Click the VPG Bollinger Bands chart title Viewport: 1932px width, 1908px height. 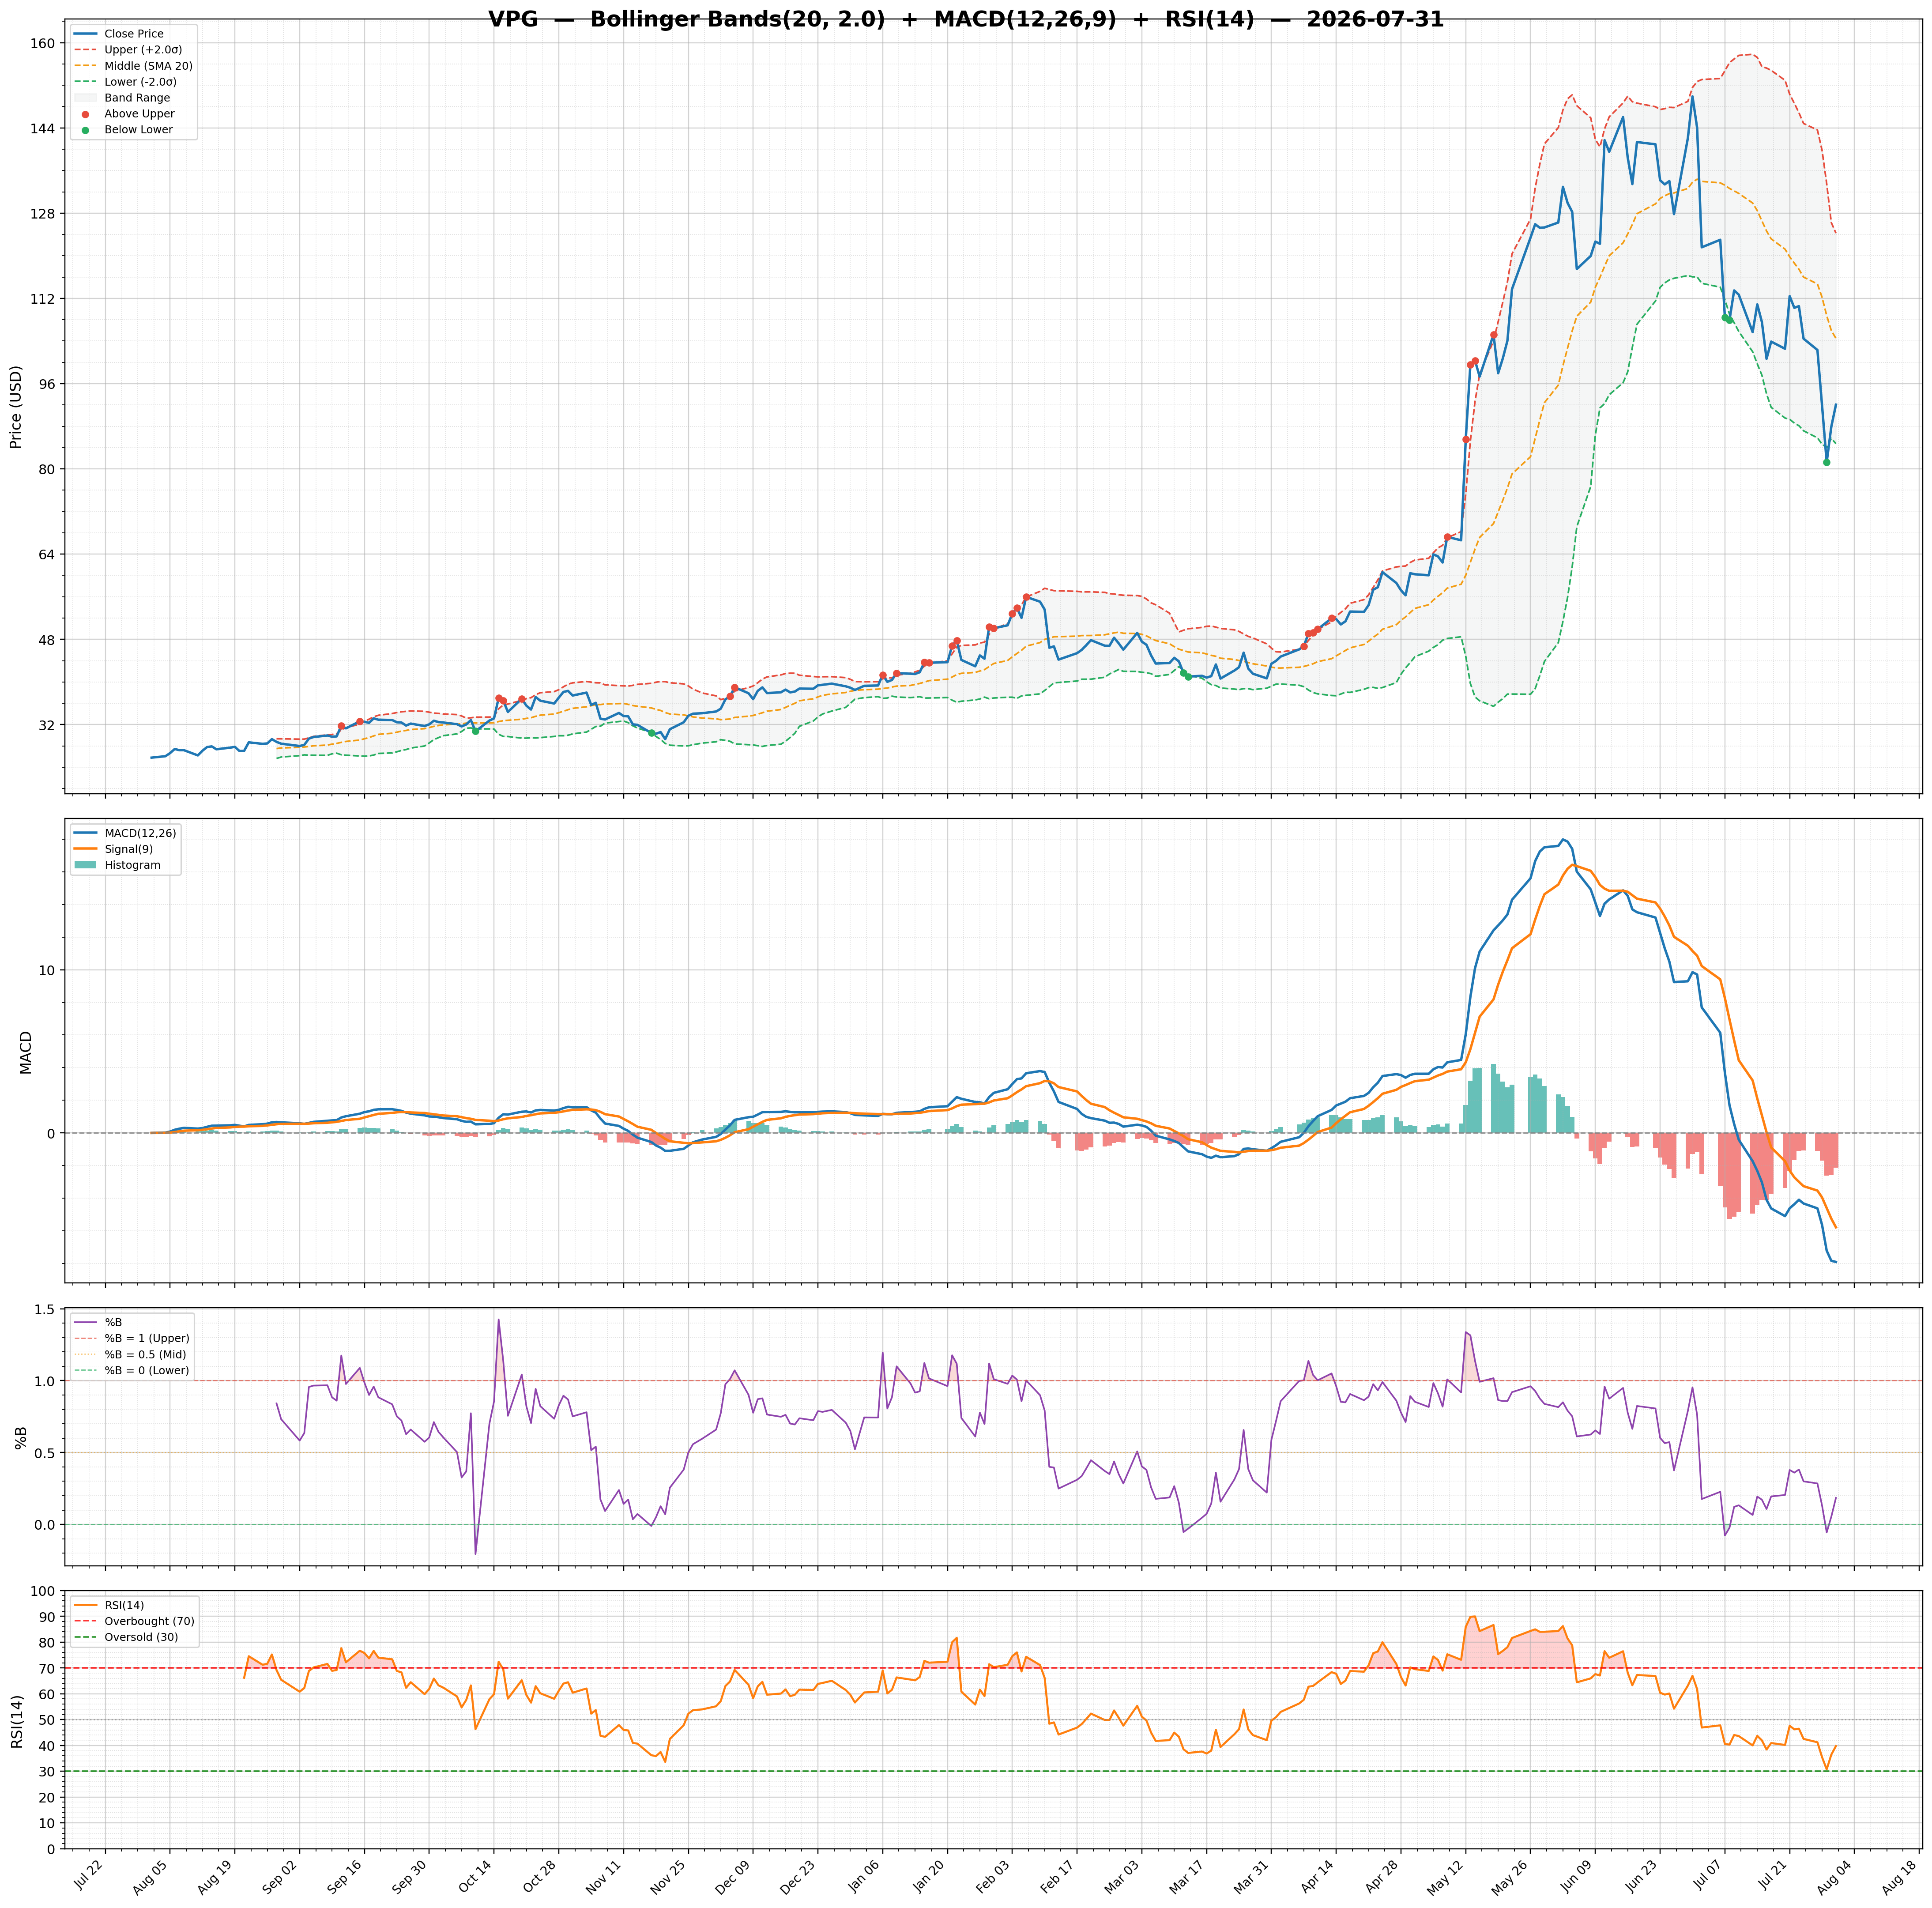click(966, 20)
